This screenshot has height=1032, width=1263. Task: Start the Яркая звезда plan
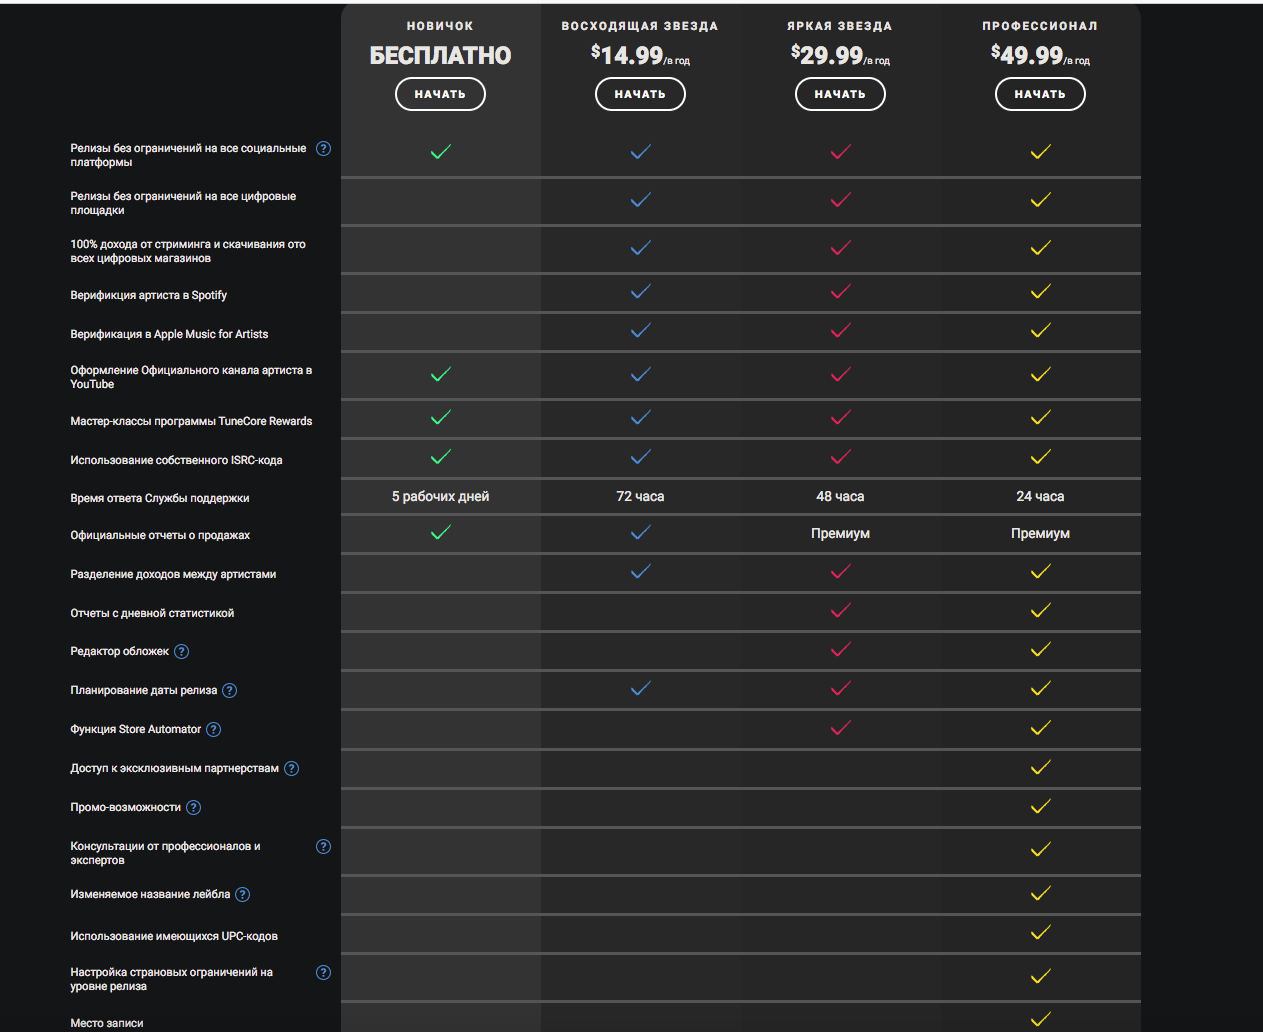click(840, 94)
